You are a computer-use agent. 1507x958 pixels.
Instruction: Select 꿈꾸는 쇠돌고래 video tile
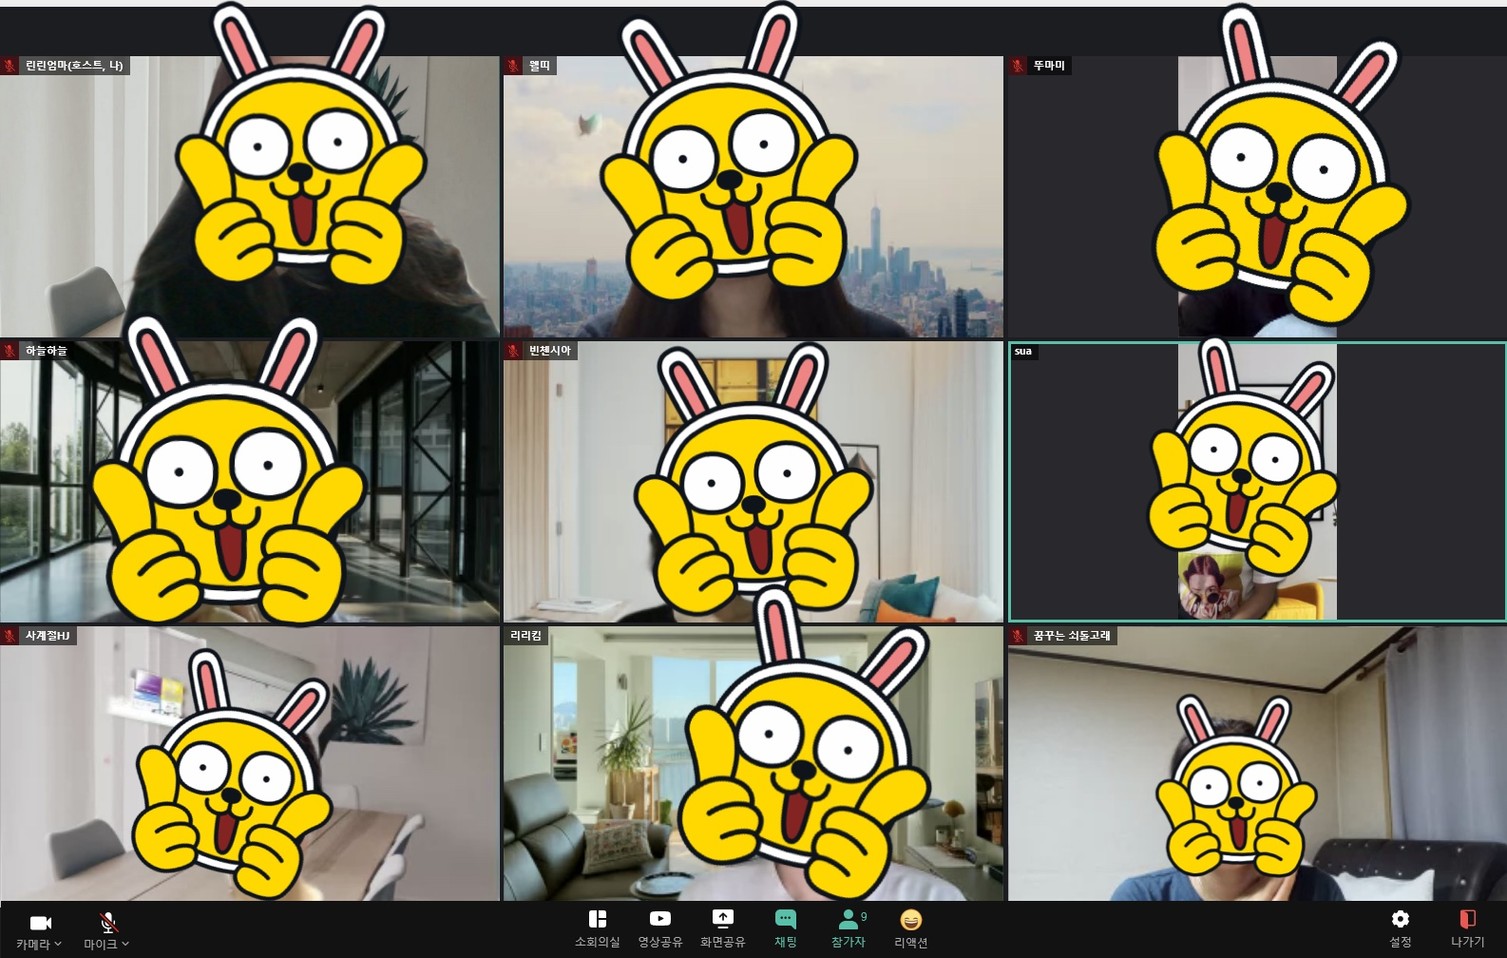1257,764
